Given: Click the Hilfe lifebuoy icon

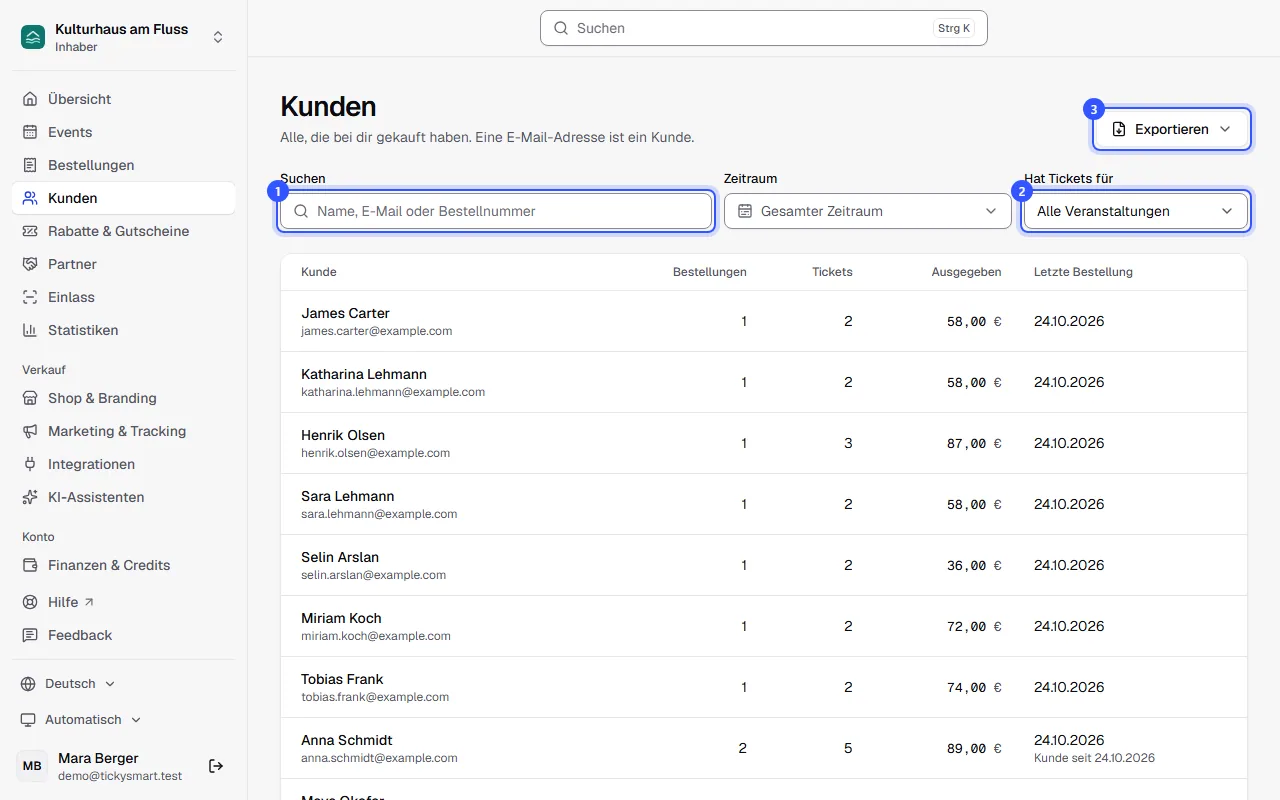Looking at the screenshot, I should 30,602.
